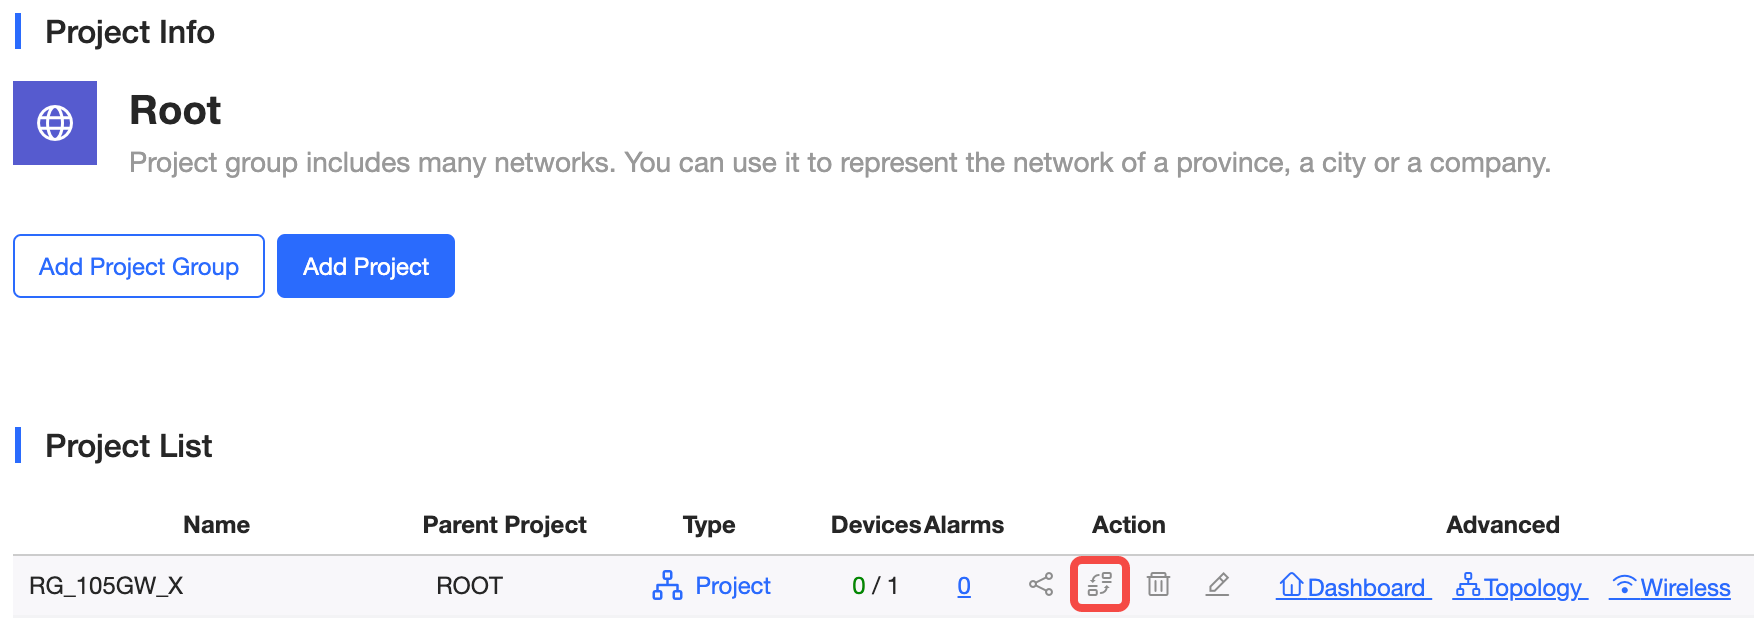Click the Devices column header
This screenshot has height=618, width=1762.
pos(875,525)
